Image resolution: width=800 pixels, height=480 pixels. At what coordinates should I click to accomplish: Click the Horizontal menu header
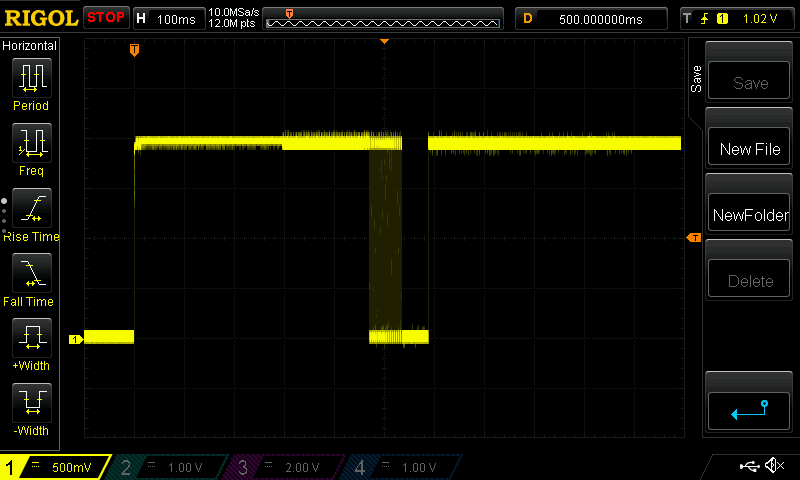(x=30, y=45)
